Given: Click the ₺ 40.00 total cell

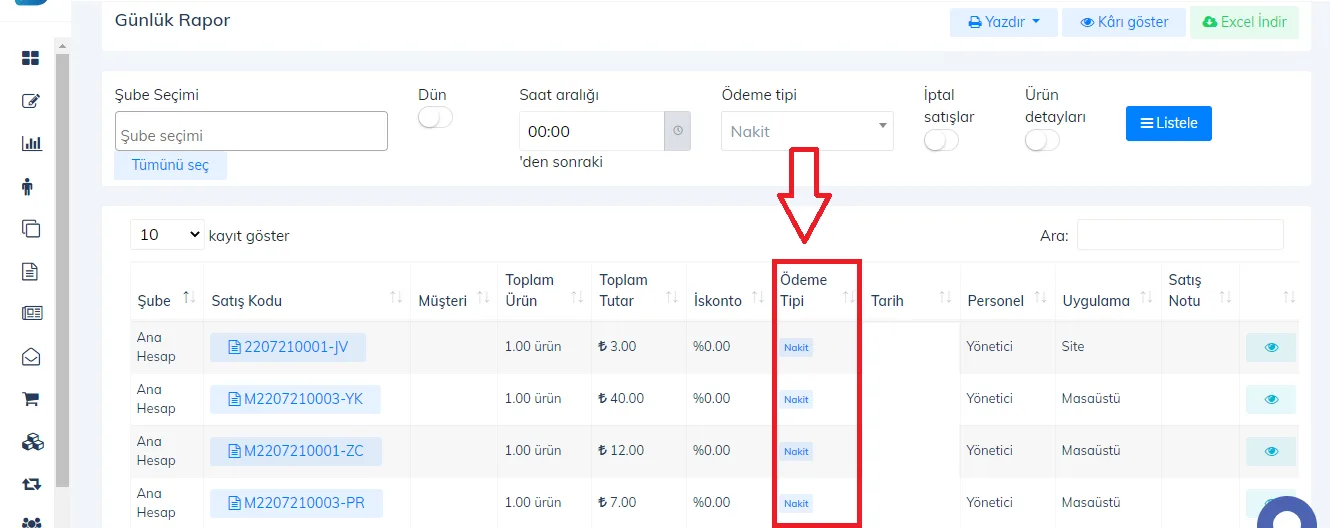Looking at the screenshot, I should pyautogui.click(x=639, y=399).
